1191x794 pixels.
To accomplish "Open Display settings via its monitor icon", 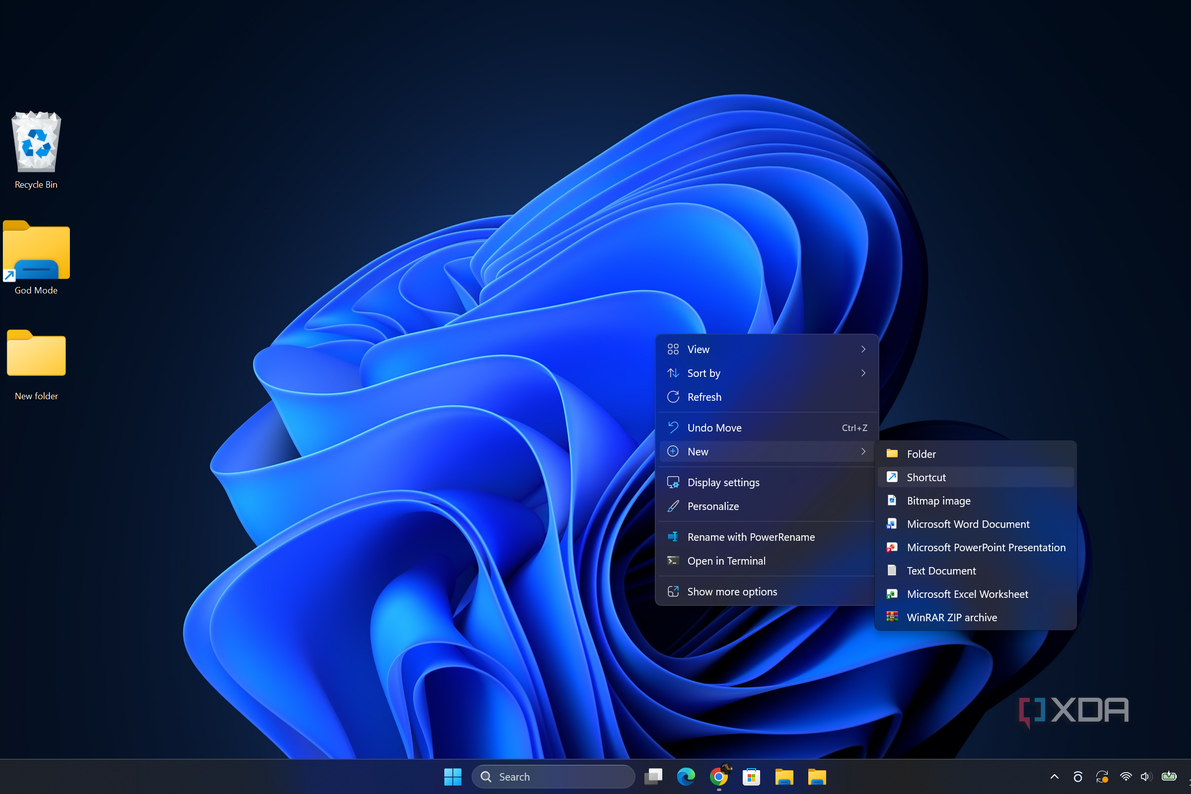I will coord(673,482).
